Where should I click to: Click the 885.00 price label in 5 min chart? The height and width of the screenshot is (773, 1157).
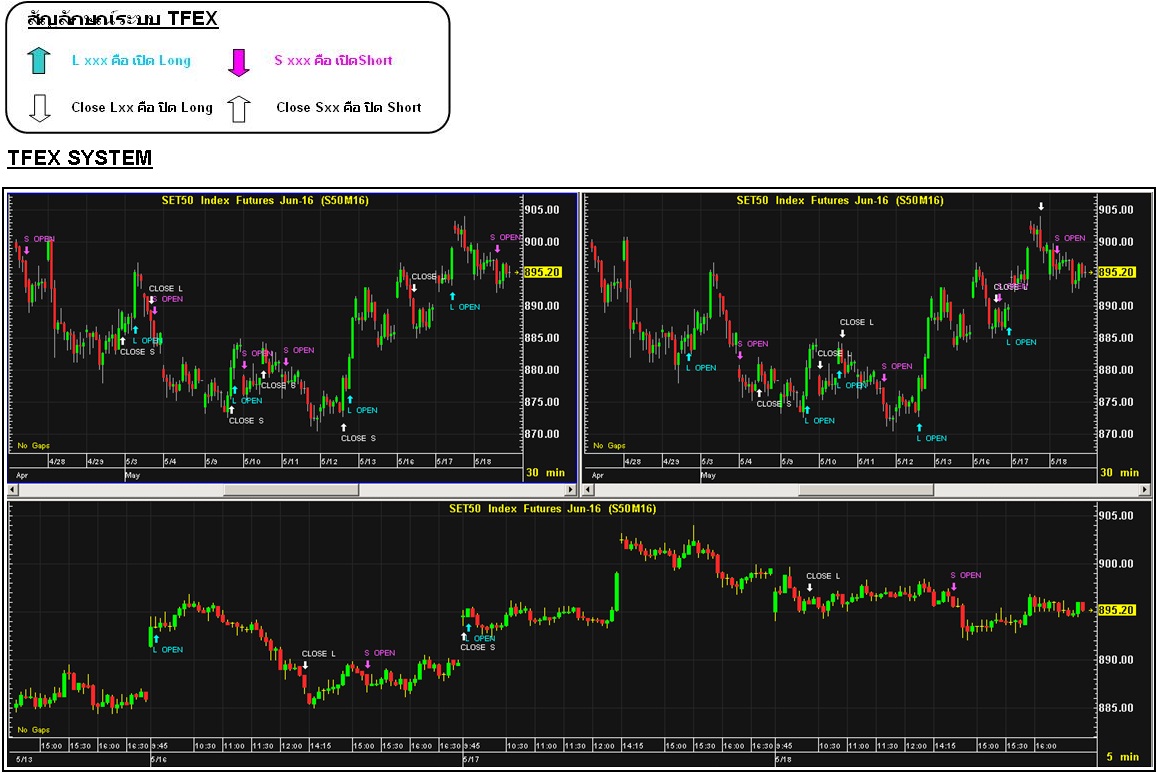1116,707
